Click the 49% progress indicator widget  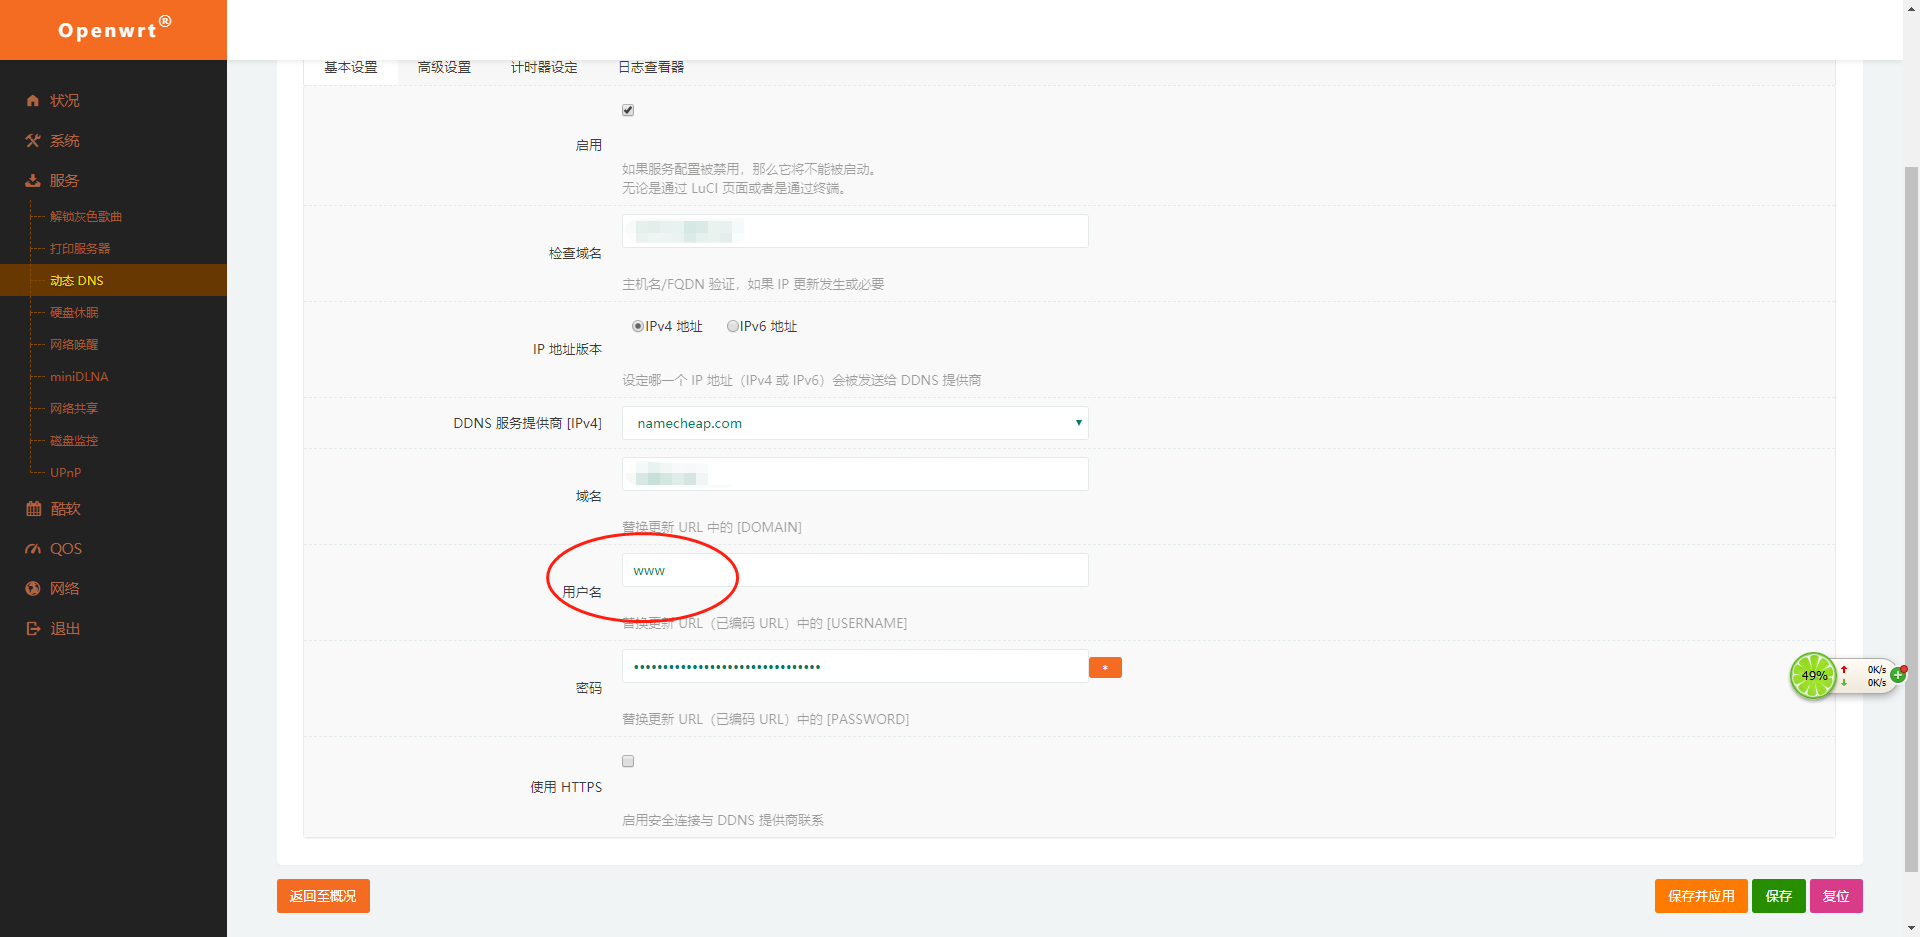[x=1813, y=676]
